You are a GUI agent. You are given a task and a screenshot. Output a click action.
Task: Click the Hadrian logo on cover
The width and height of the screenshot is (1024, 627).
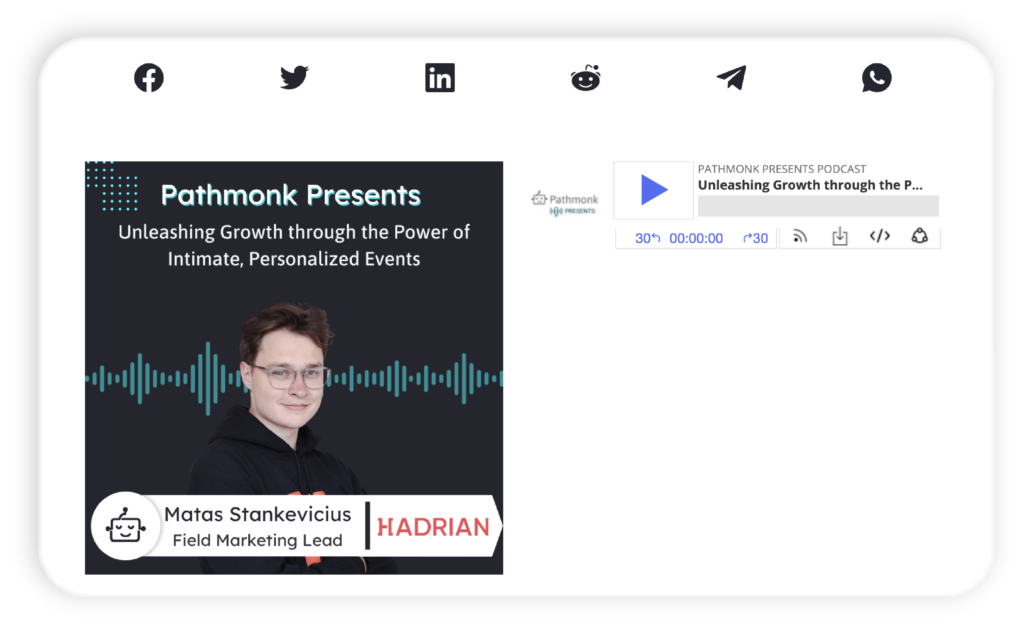(x=433, y=526)
